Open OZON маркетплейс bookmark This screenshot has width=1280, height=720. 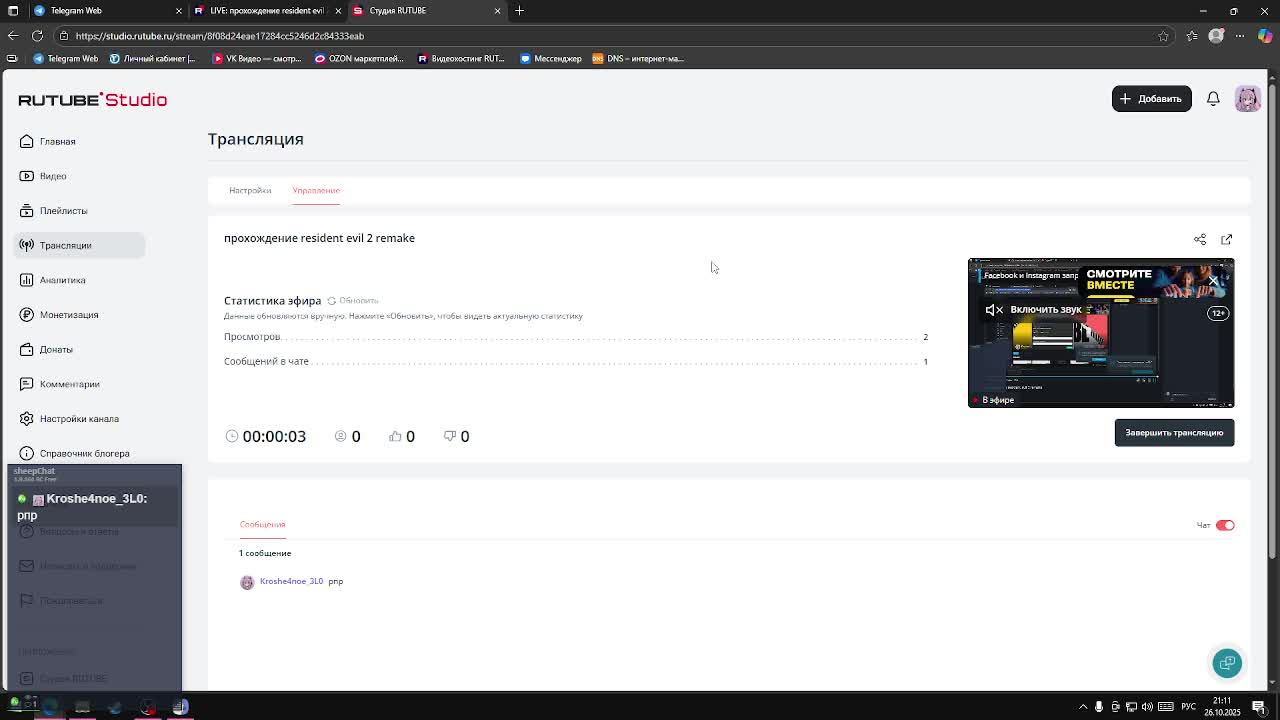click(359, 58)
